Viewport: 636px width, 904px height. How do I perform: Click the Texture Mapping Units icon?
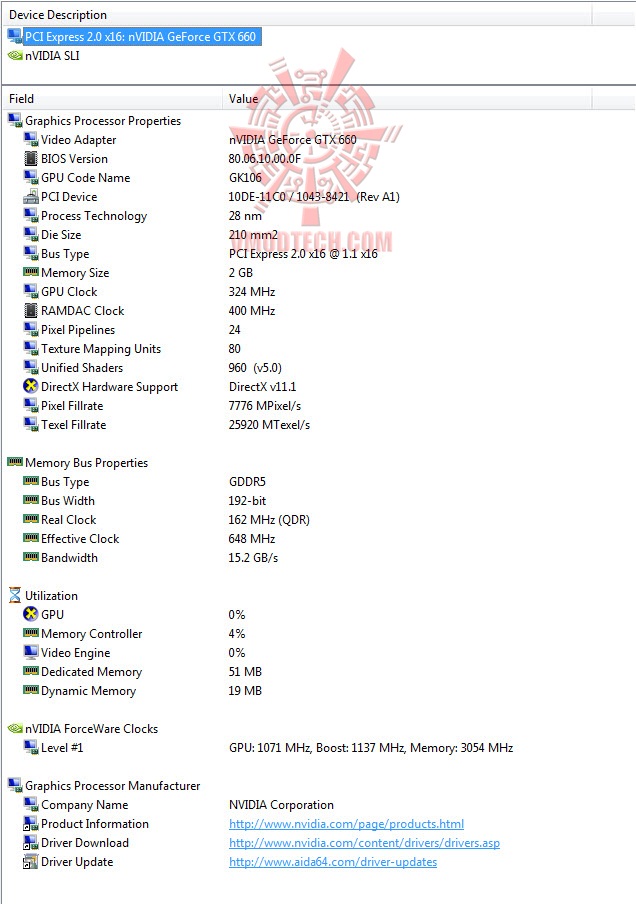[x=31, y=349]
